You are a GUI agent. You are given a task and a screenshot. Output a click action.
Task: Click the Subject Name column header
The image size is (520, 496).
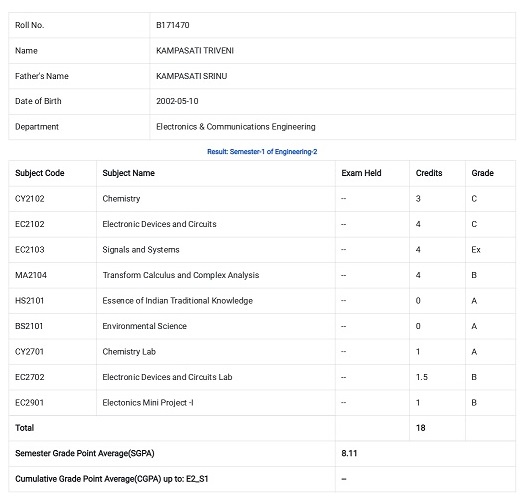[x=129, y=173]
